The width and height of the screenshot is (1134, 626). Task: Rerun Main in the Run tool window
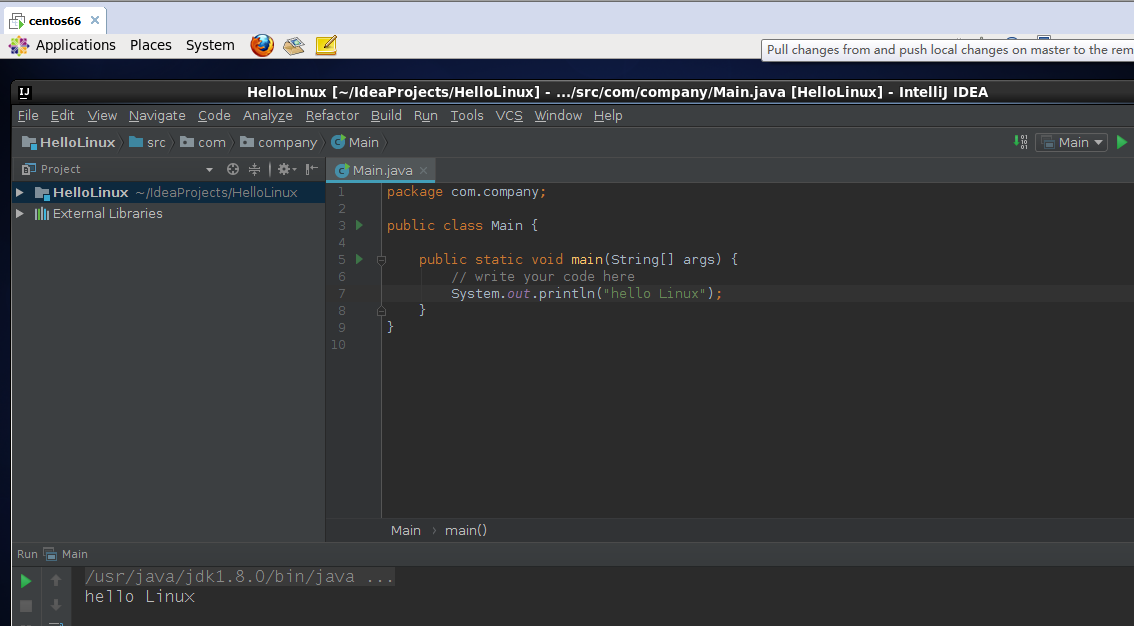coord(25,580)
